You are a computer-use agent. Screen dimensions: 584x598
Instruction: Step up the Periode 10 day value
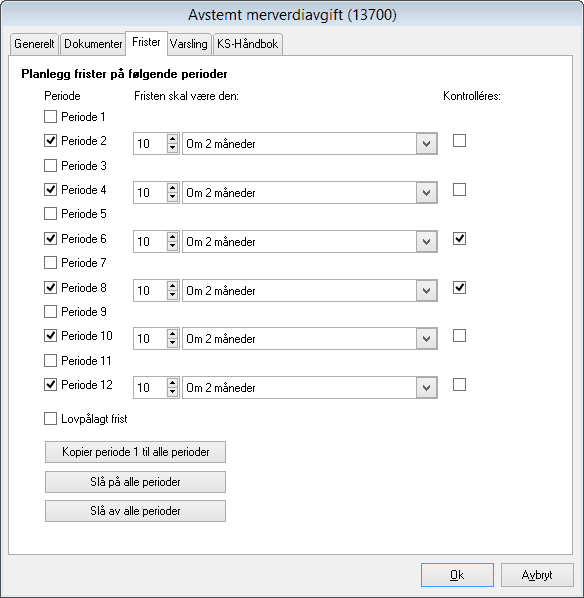[x=173, y=334]
